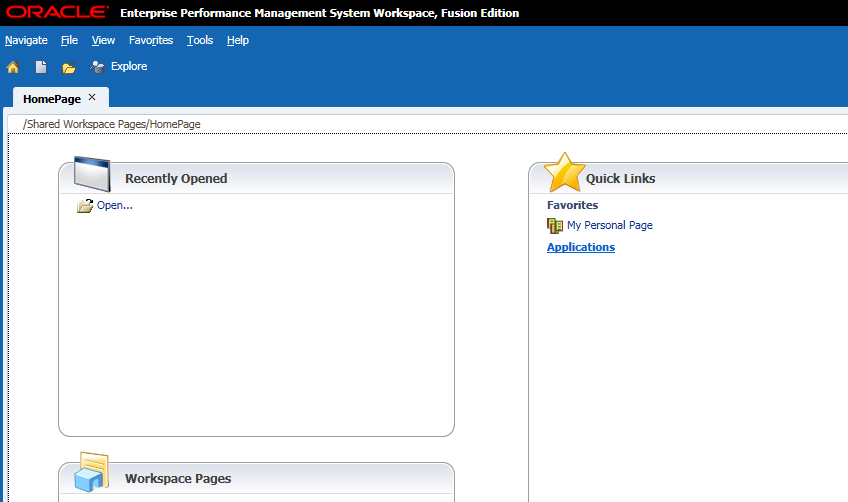Open the Help menu
The height and width of the screenshot is (502, 848).
click(238, 40)
